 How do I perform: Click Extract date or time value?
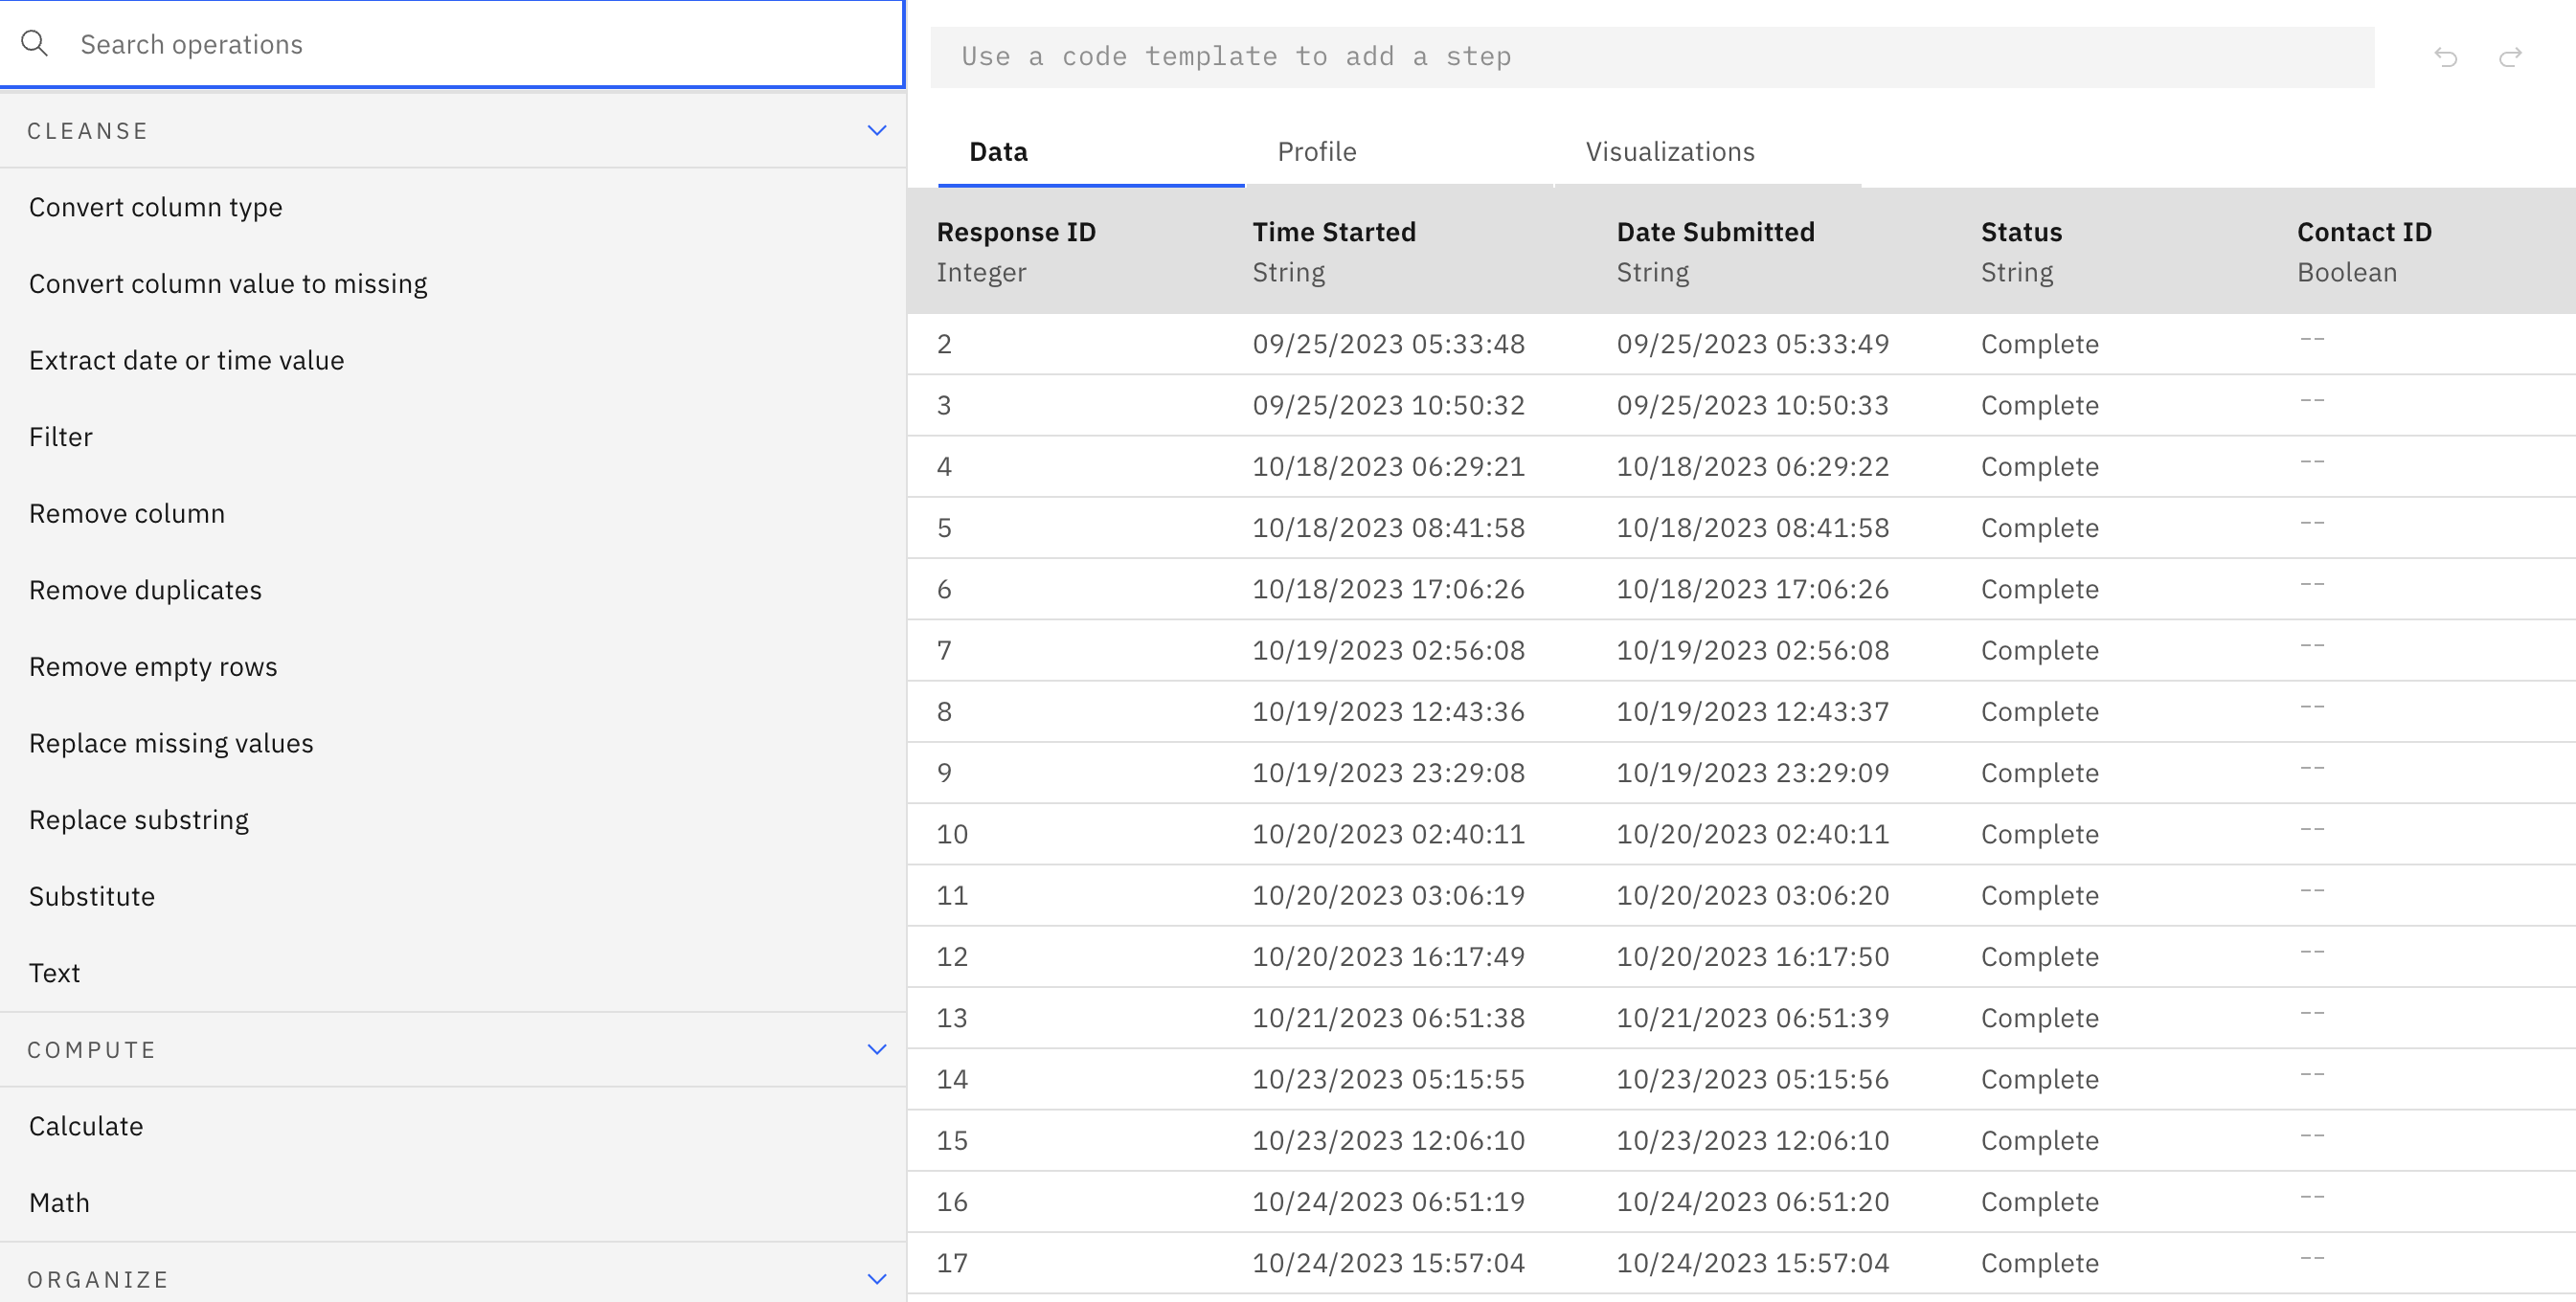tap(186, 360)
